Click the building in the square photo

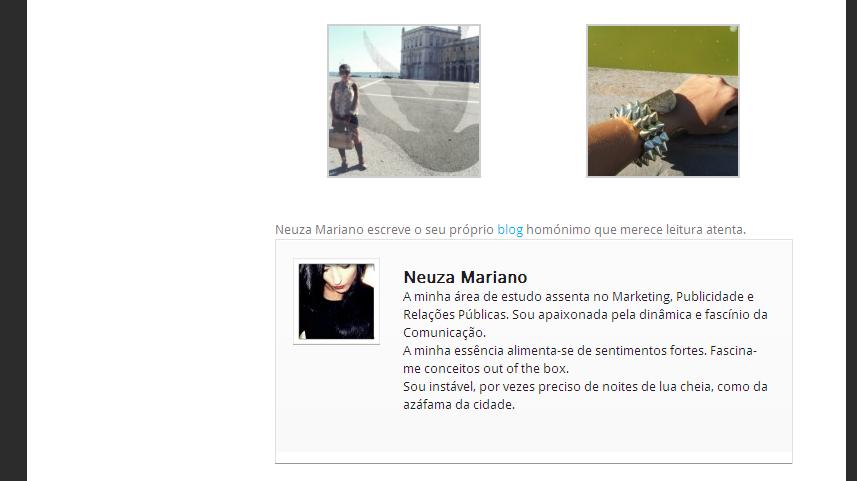coord(439,54)
